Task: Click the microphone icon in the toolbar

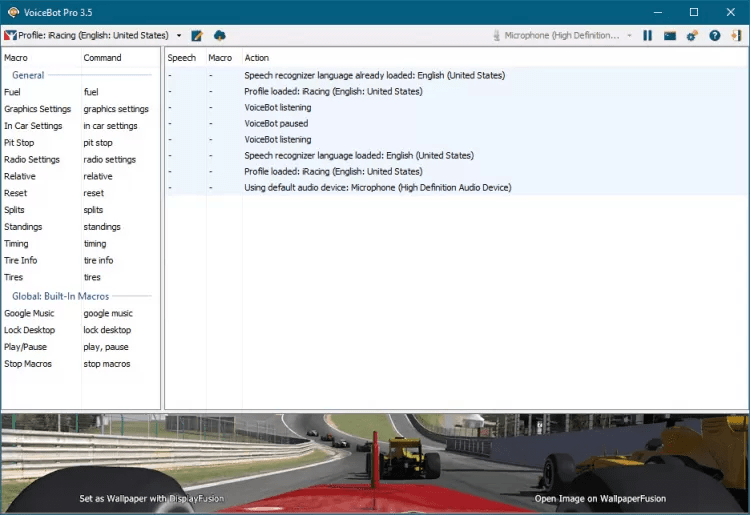Action: [496, 35]
